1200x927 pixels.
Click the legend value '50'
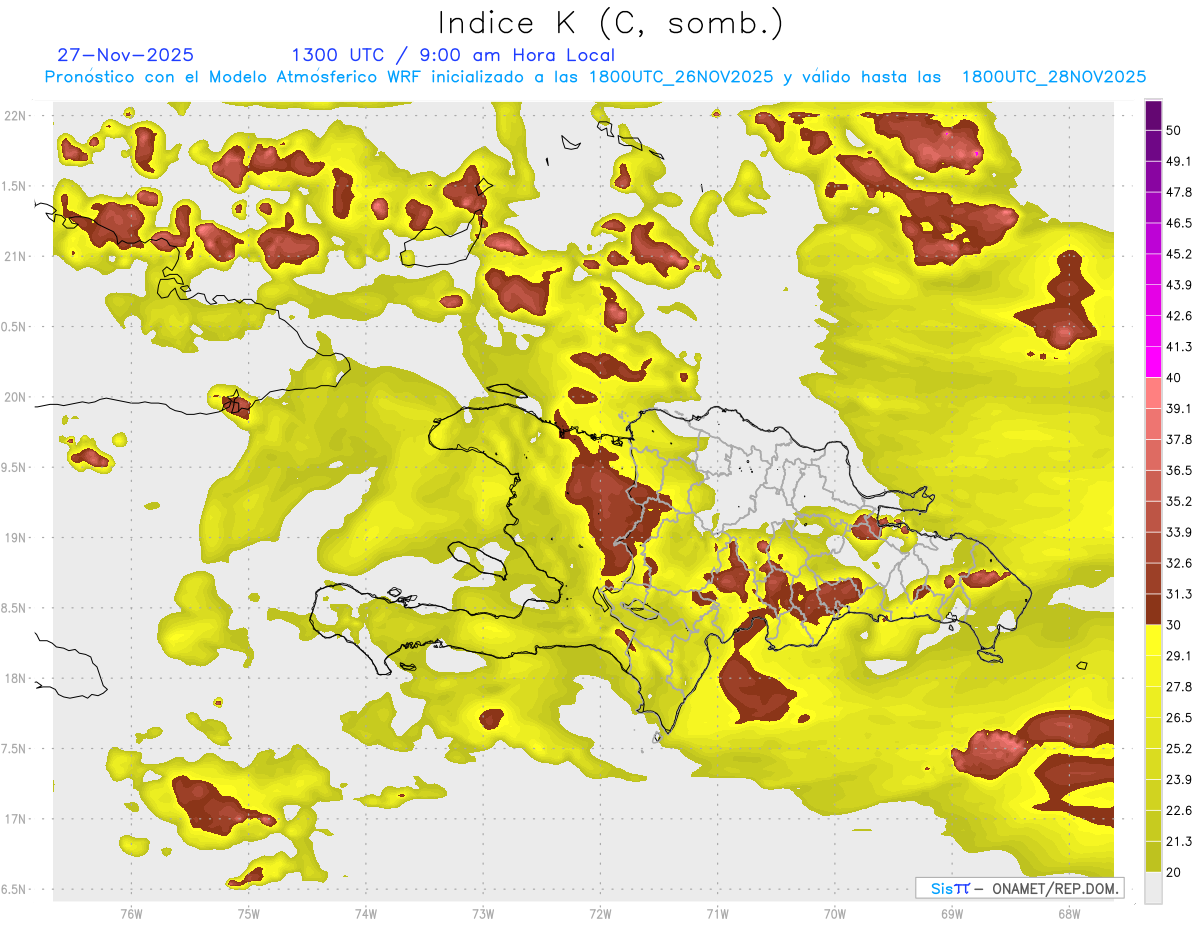[x=1174, y=130]
